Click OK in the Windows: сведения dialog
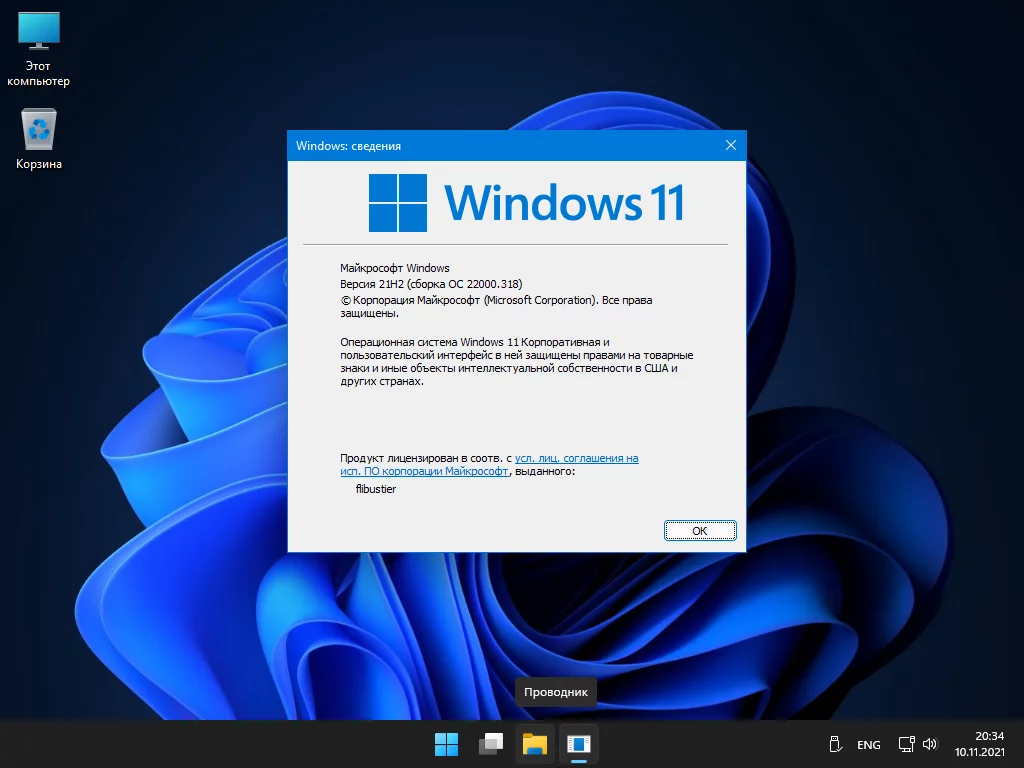 [700, 530]
